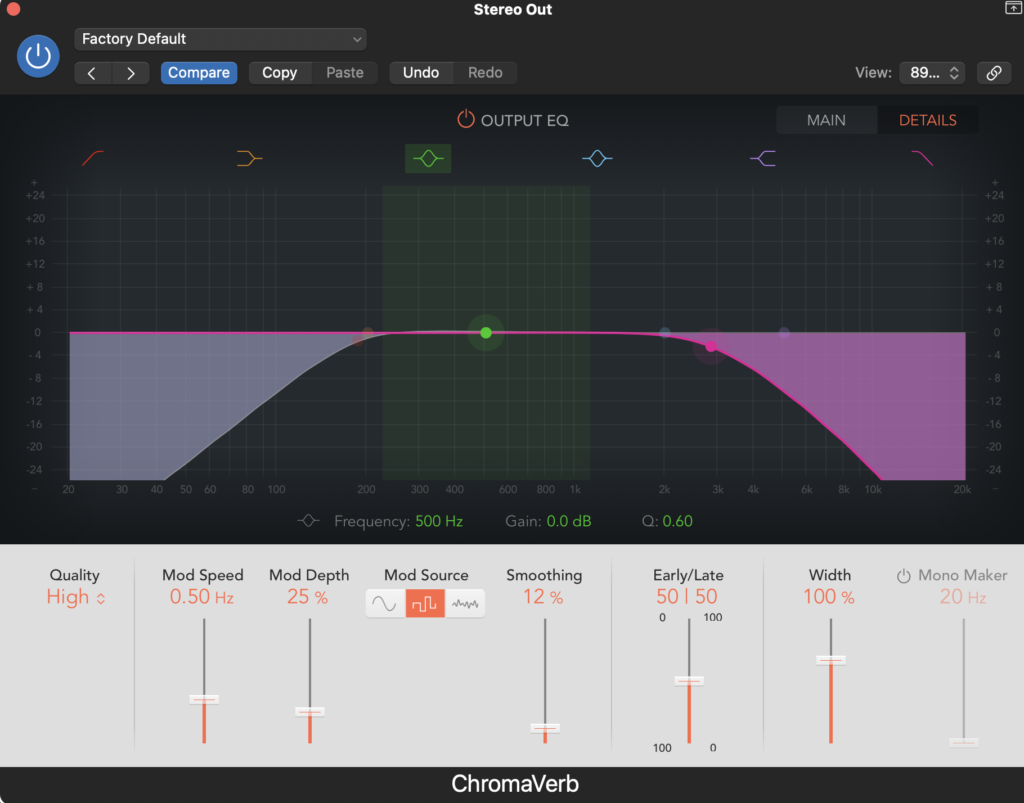Click the Early/Late 50 | 50 value
This screenshot has height=803, width=1024.
[x=687, y=597]
